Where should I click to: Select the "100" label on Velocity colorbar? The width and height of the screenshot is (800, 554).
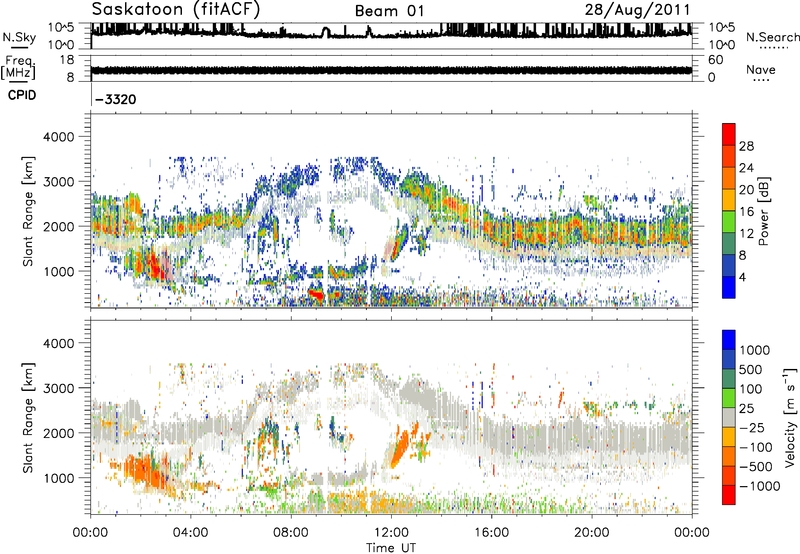click(x=750, y=389)
